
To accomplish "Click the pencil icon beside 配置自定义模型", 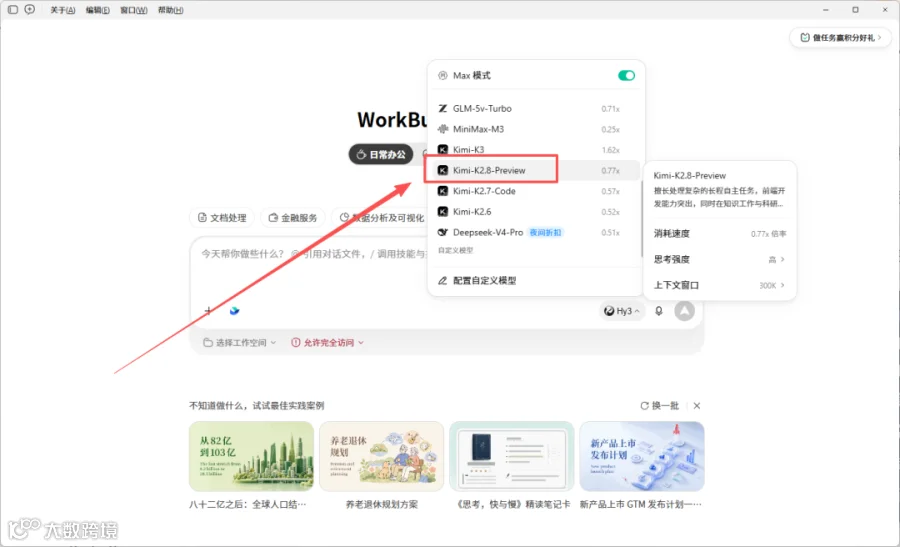I will click(443, 281).
